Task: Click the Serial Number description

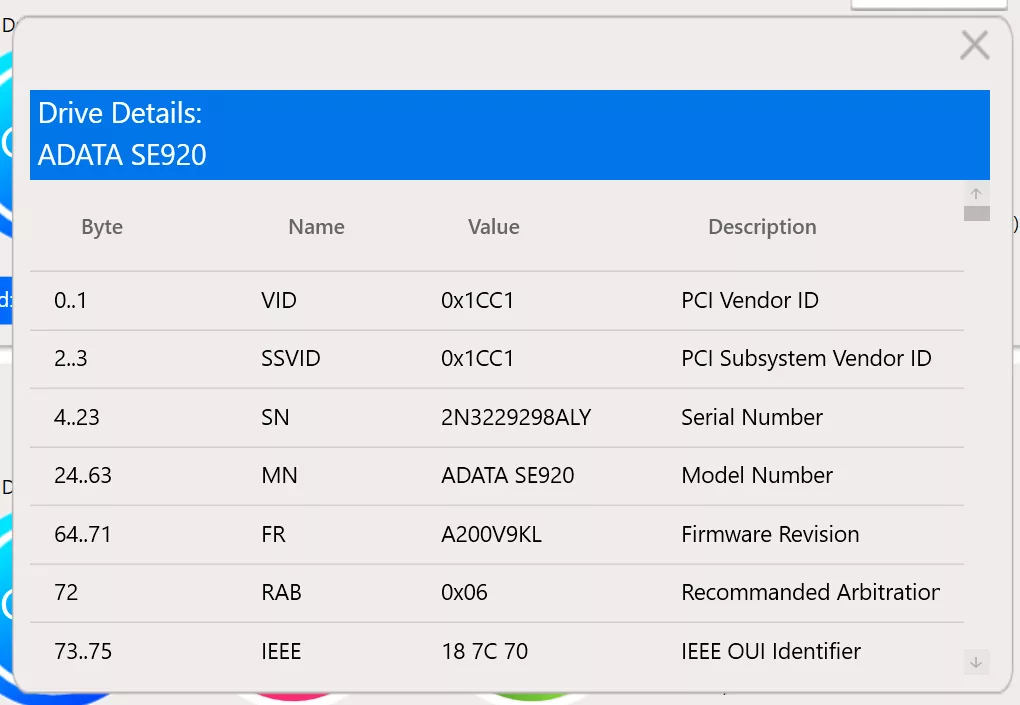Action: (x=752, y=418)
